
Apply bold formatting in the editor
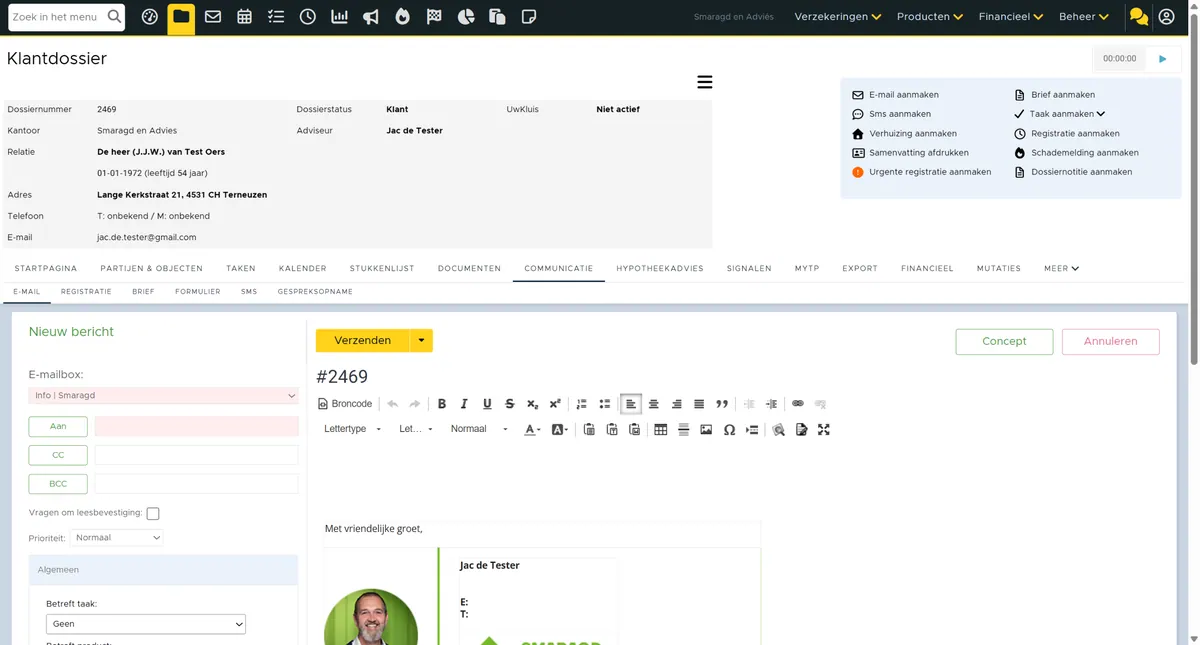tap(442, 404)
